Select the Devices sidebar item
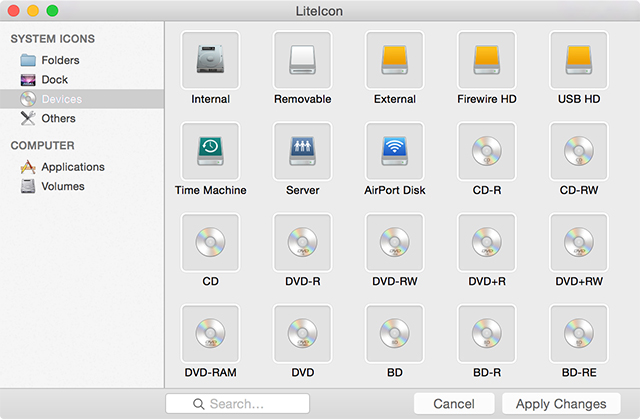The height and width of the screenshot is (419, 640). pos(82,99)
